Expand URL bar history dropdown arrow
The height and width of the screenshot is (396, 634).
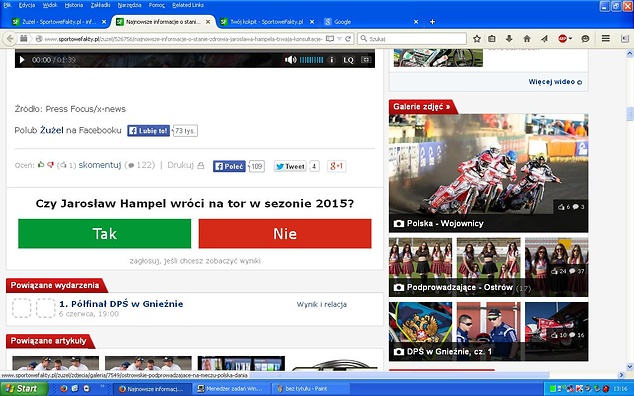(339, 39)
